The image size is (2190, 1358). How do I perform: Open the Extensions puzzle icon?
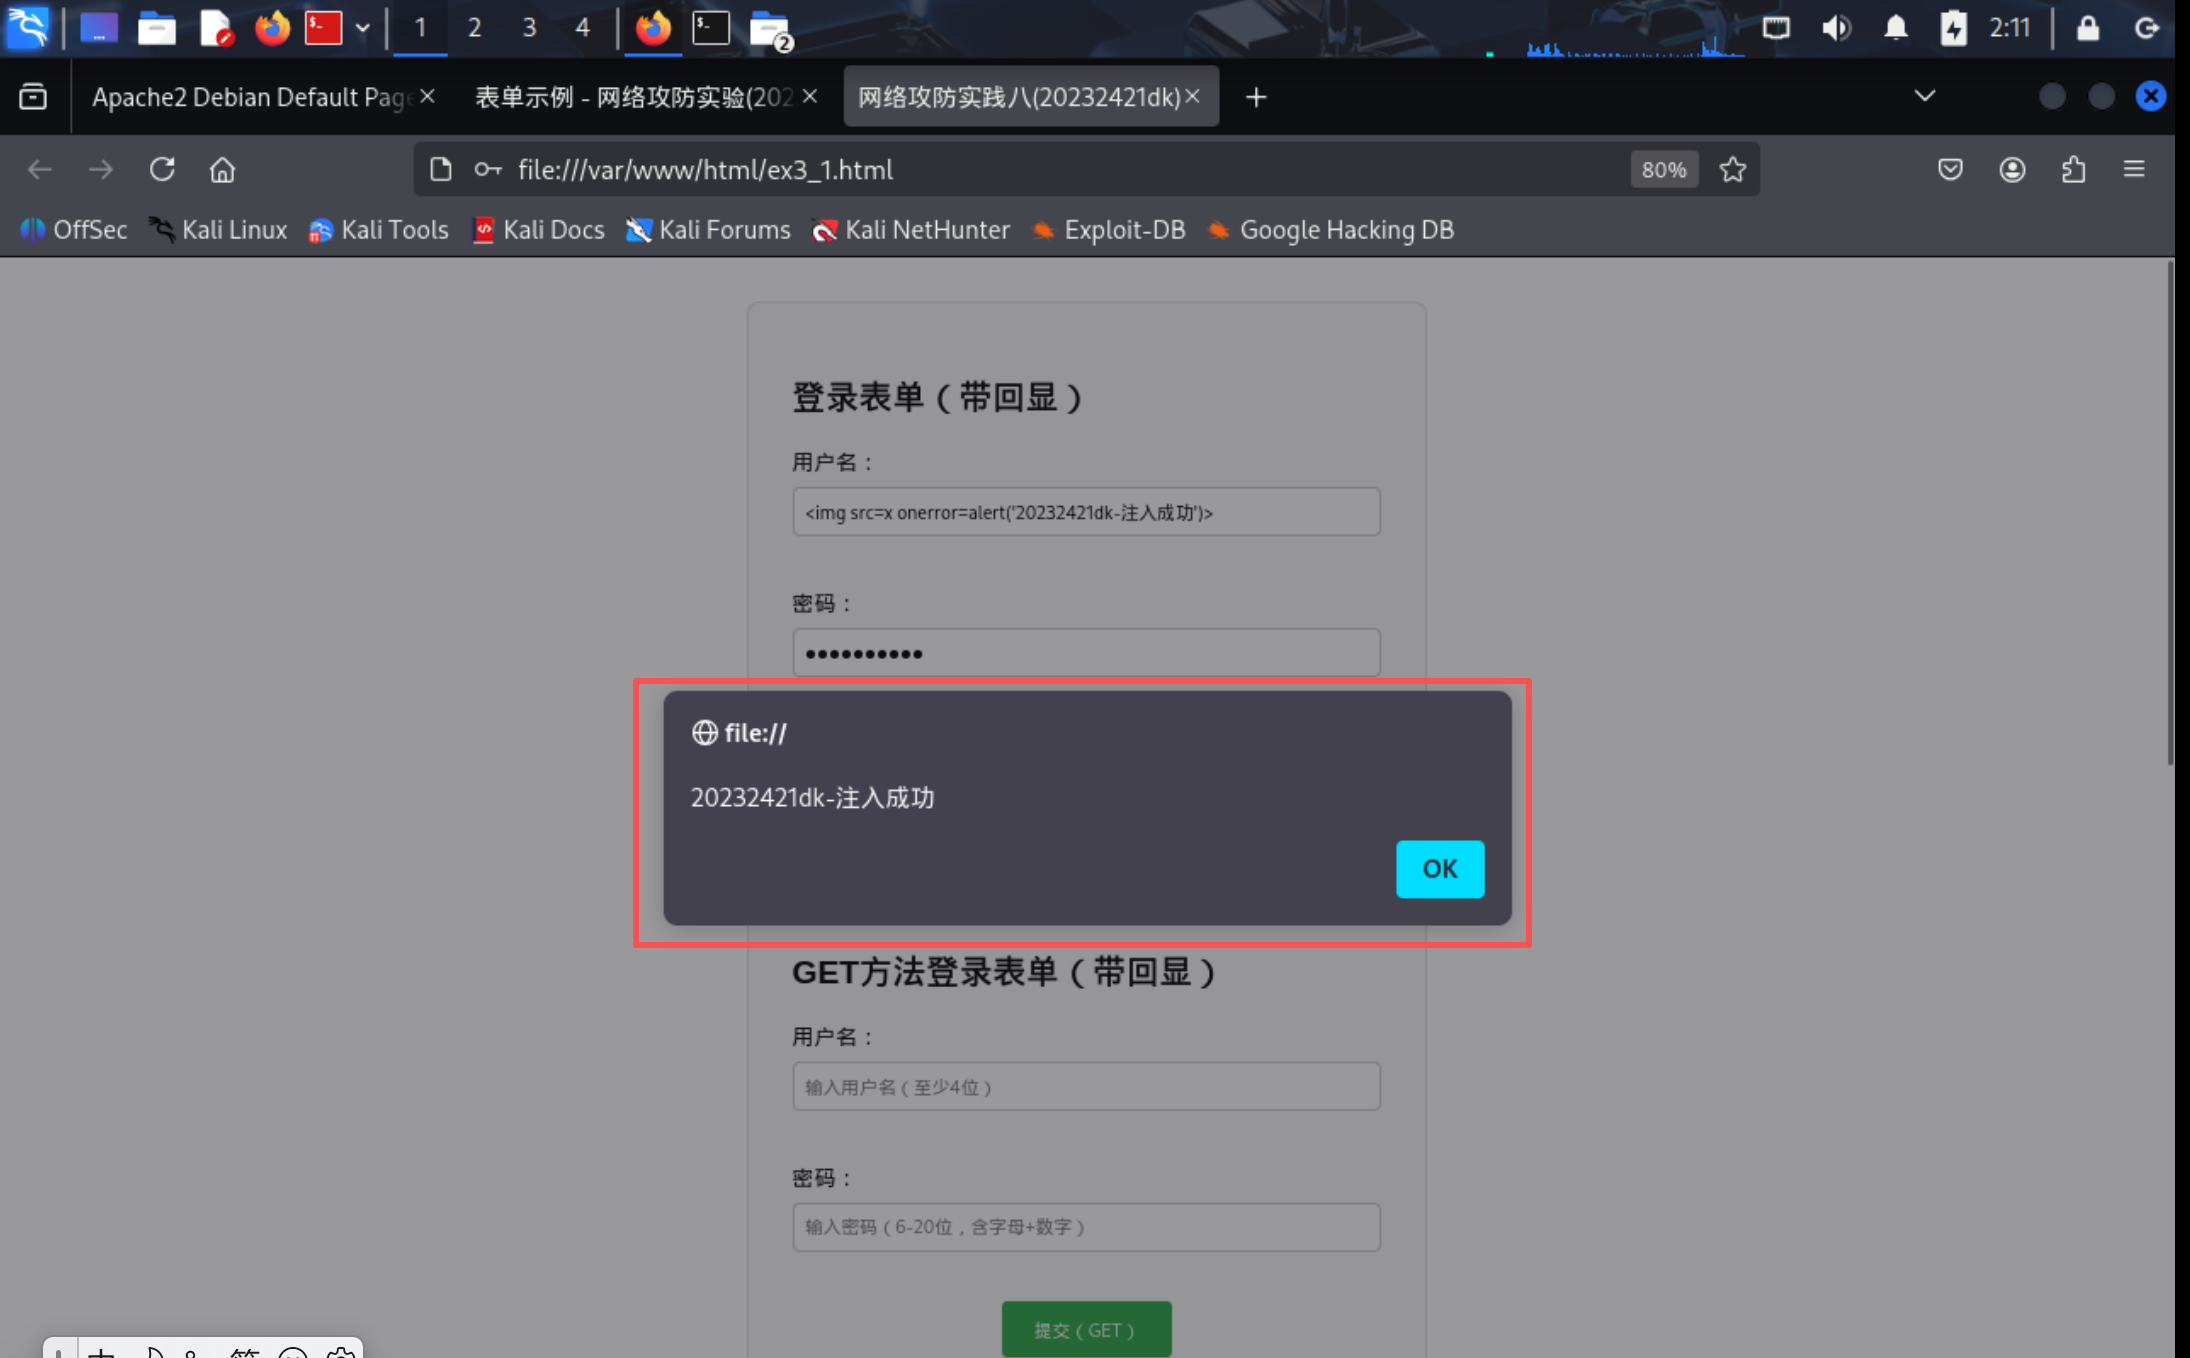pyautogui.click(x=2073, y=169)
